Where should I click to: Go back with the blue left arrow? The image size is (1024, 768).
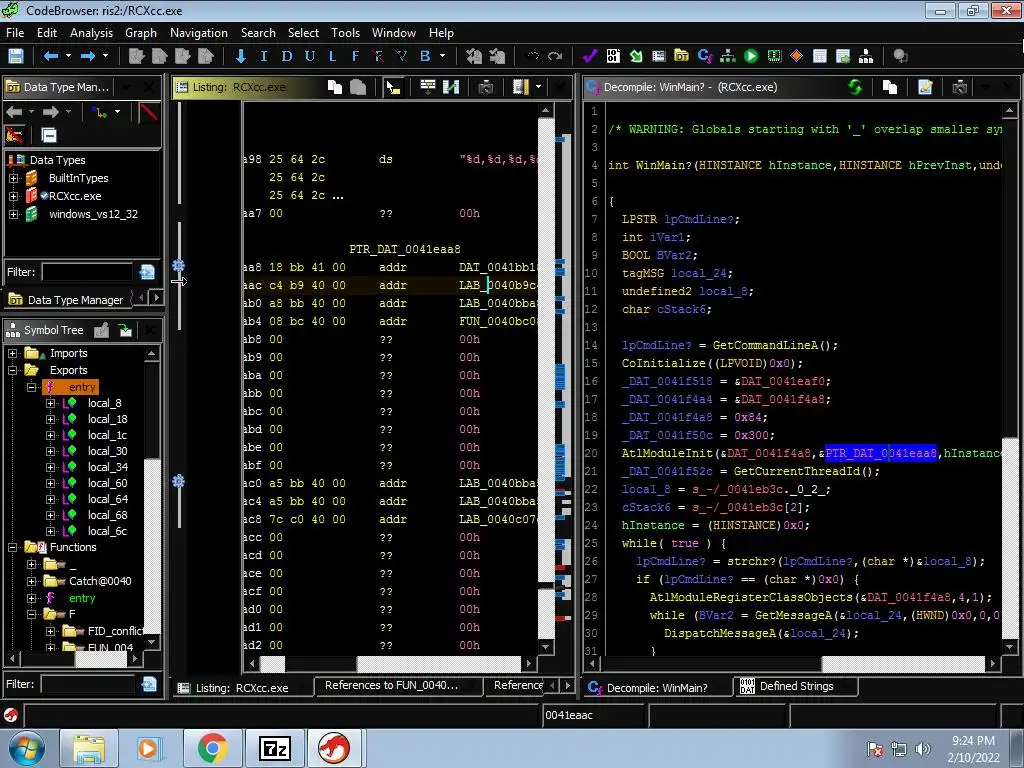[50, 56]
